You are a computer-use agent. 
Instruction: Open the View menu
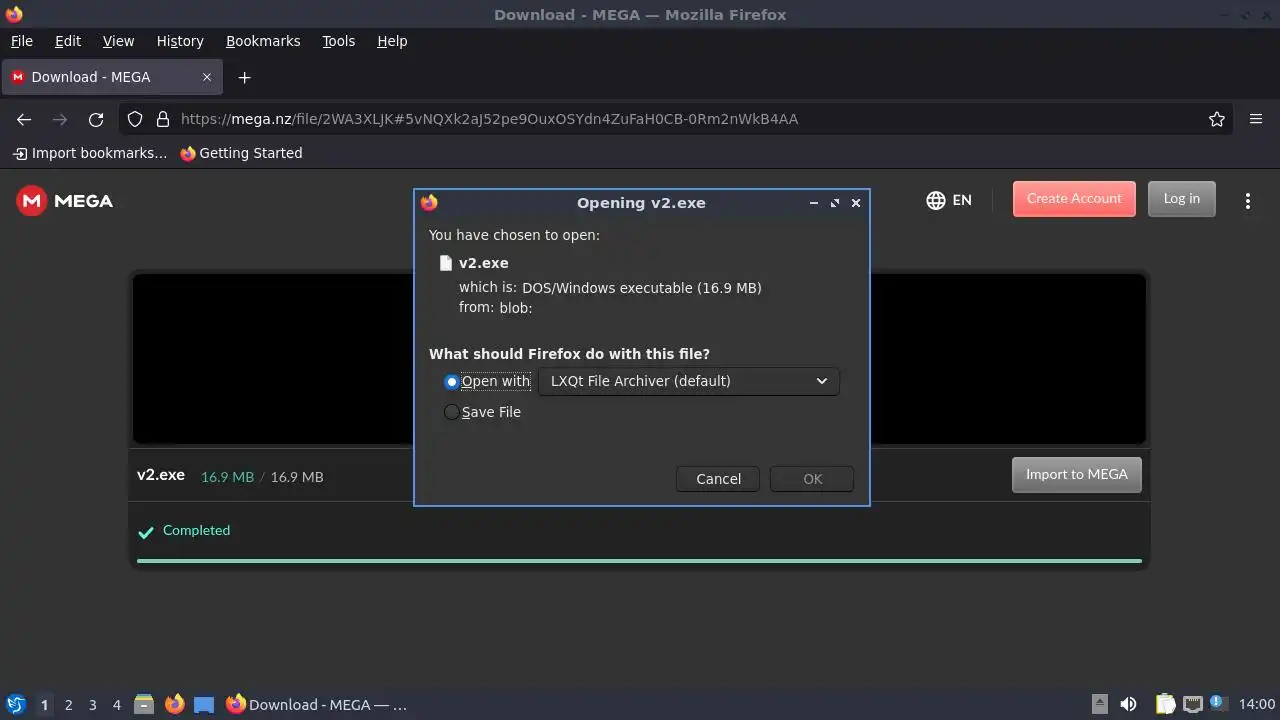118,41
